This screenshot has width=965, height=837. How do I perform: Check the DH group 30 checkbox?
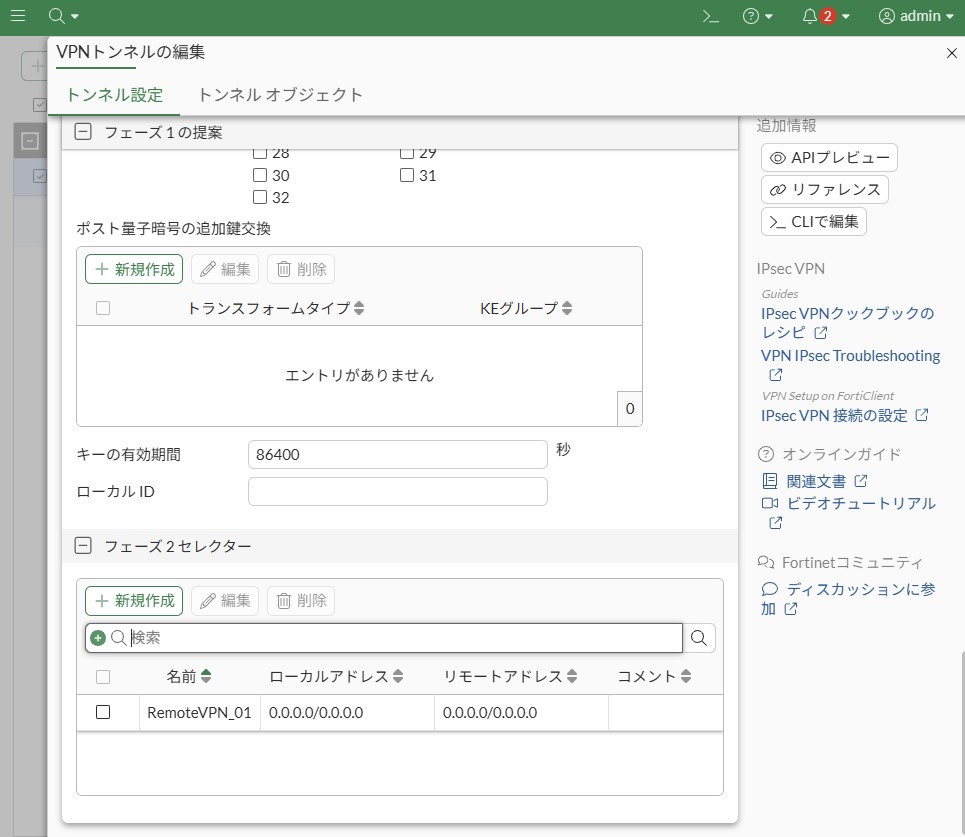pyautogui.click(x=260, y=175)
